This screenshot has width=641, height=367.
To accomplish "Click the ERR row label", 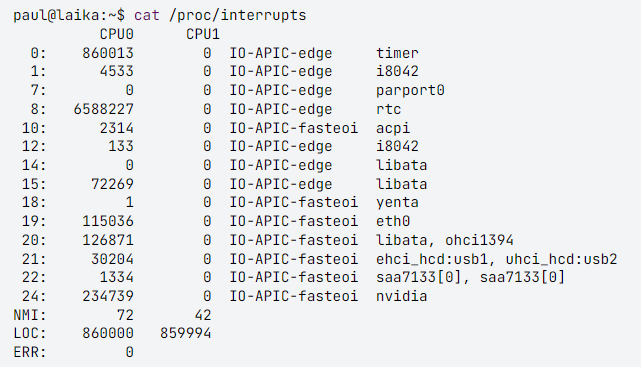I will (x=30, y=352).
